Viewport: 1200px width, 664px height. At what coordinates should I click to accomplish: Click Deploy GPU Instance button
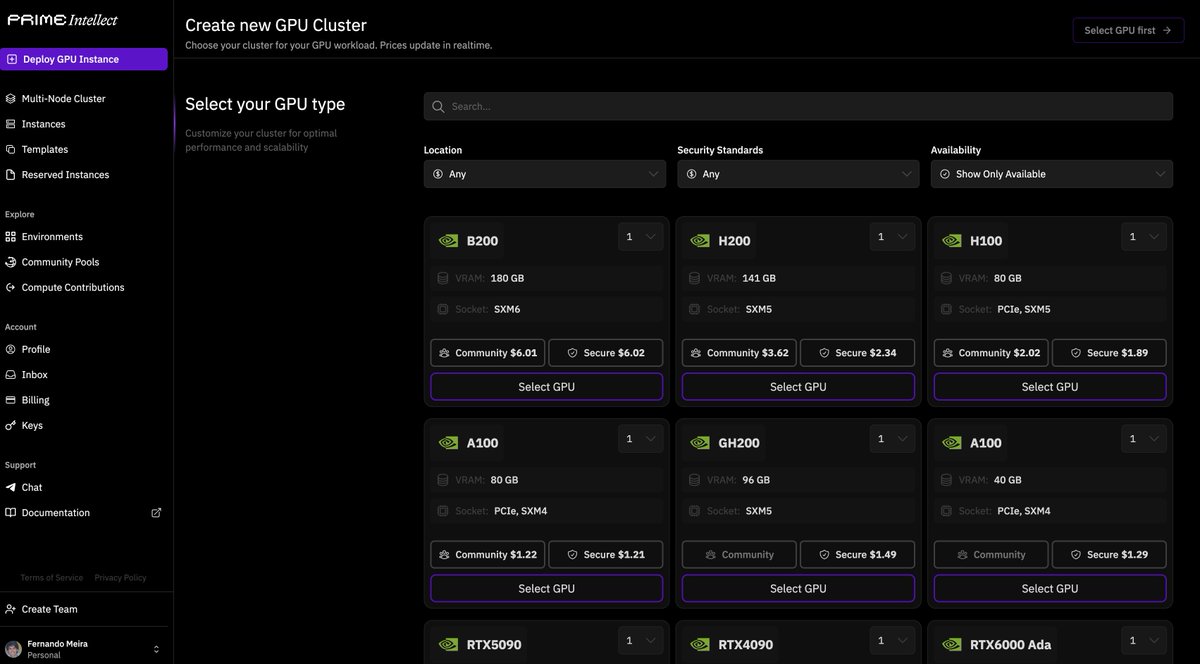click(84, 59)
